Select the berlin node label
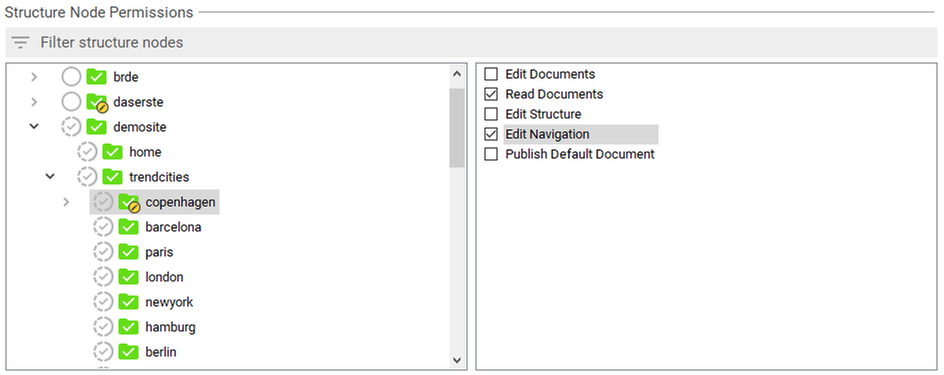This screenshot has width=944, height=375. (x=161, y=352)
